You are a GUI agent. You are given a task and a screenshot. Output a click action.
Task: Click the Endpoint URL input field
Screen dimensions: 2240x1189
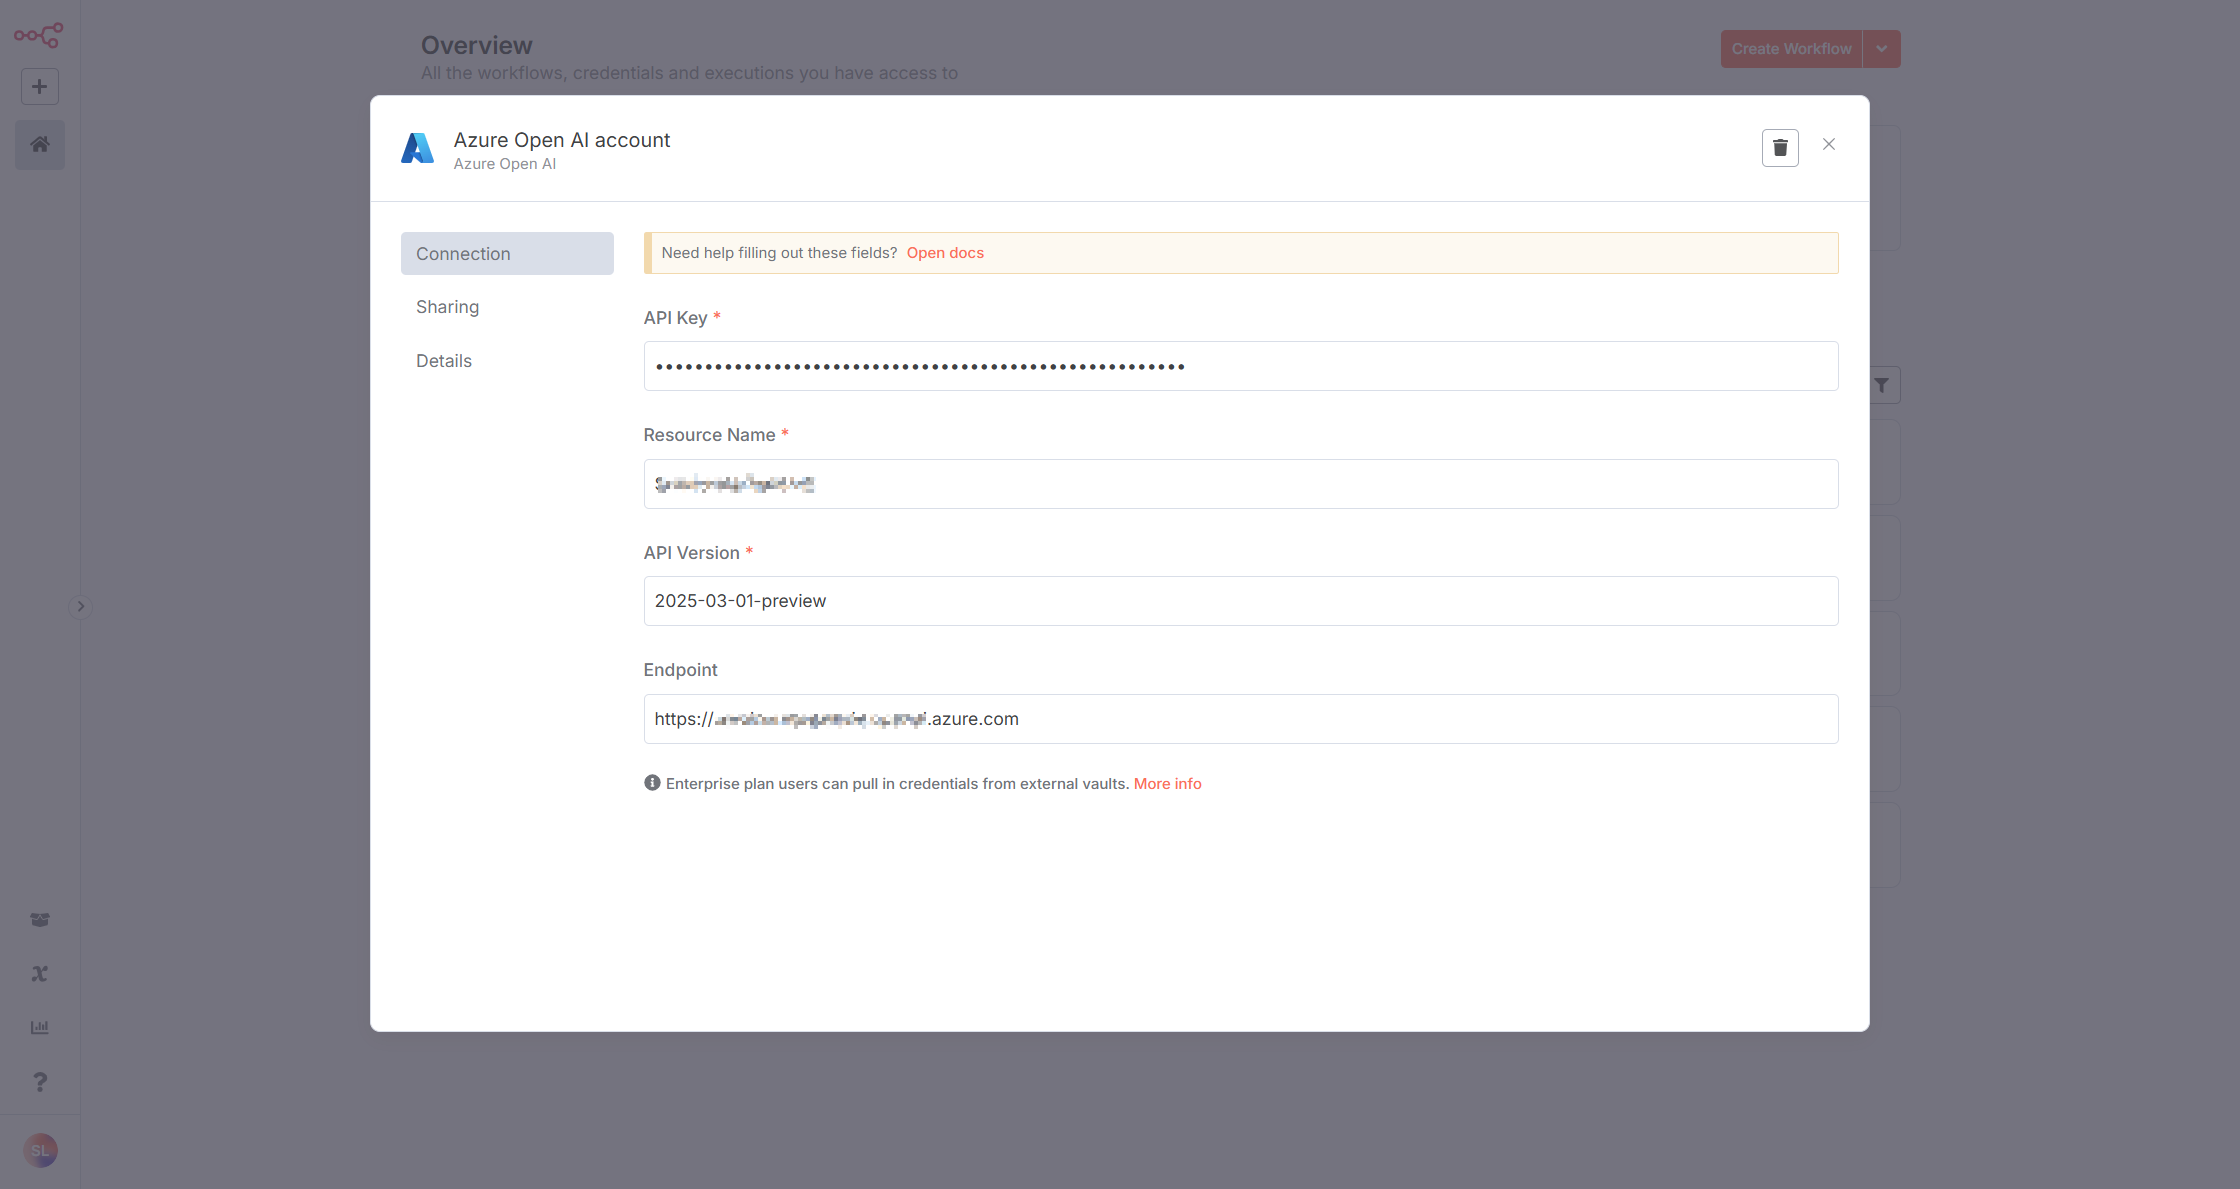(x=1241, y=719)
